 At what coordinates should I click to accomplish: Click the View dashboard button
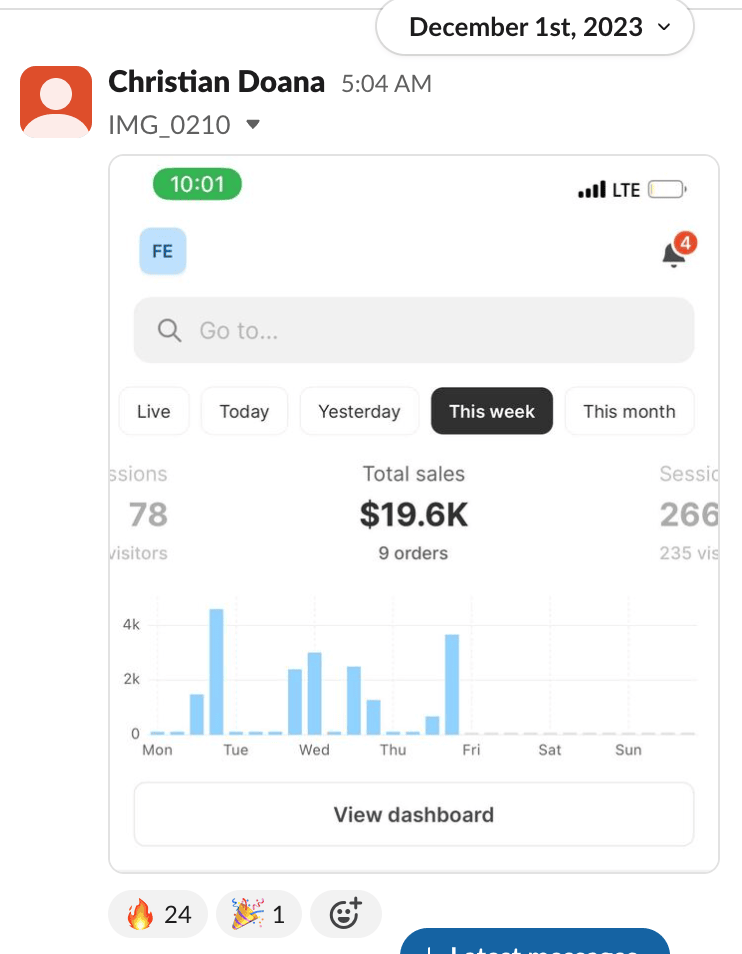point(413,814)
